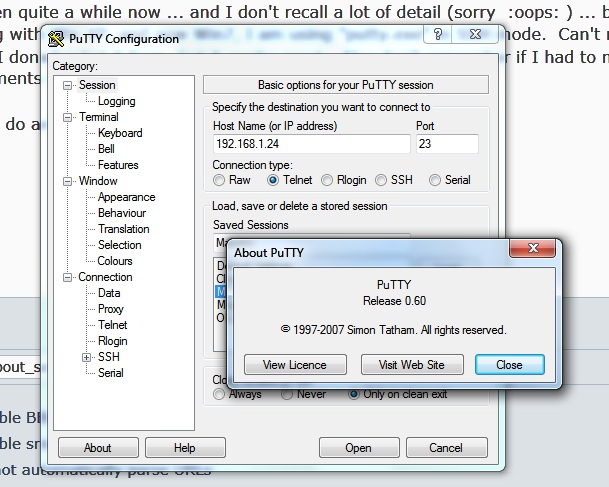Open the Window category
Screen dimensions: 609x487
[x=98, y=181]
